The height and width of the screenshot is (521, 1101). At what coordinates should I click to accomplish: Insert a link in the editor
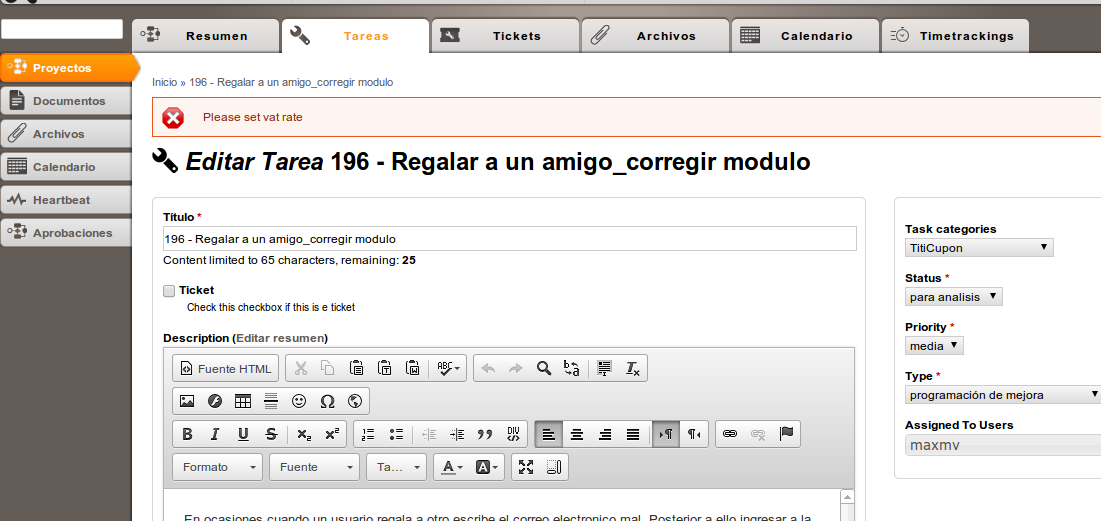coord(730,434)
